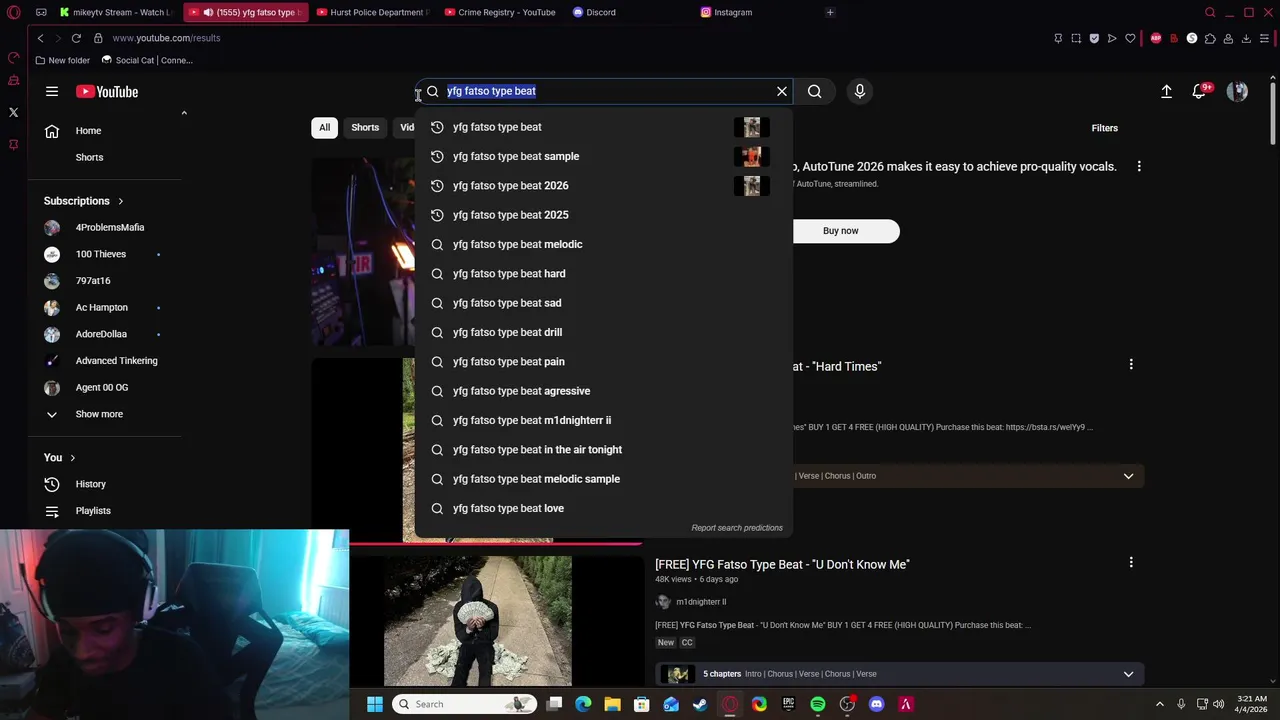Open the YouTube hamburger guide menu
This screenshot has width=1280, height=720.
point(52,92)
